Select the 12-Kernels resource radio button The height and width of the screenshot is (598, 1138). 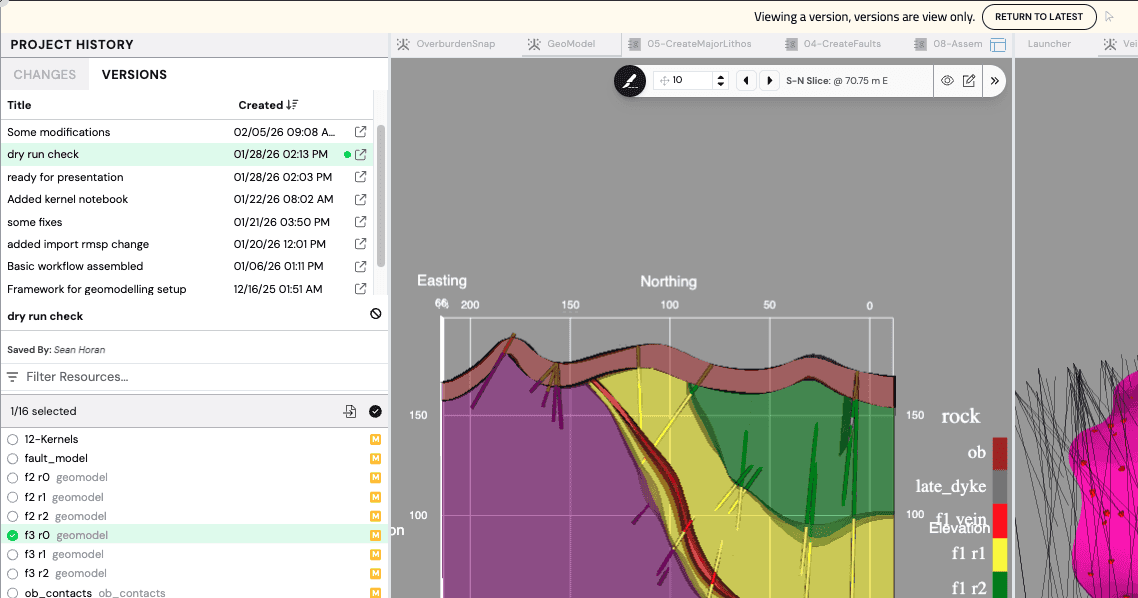(12, 439)
